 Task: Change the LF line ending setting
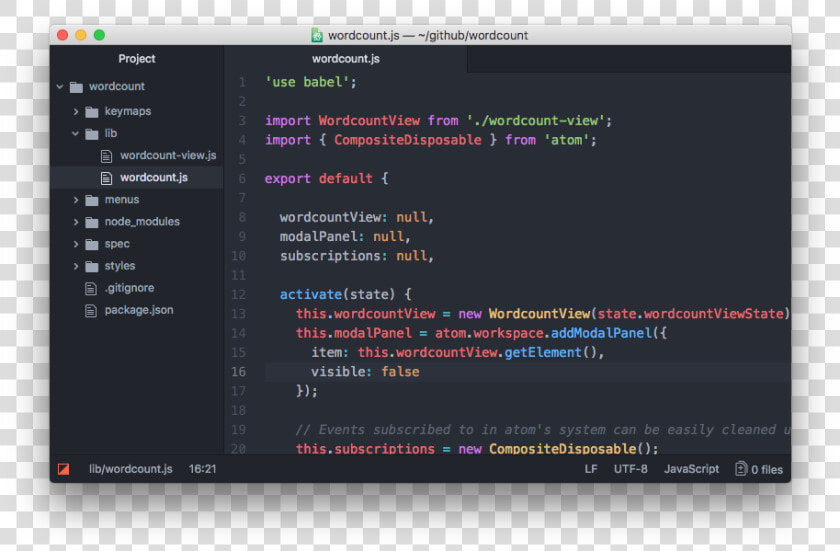(591, 469)
